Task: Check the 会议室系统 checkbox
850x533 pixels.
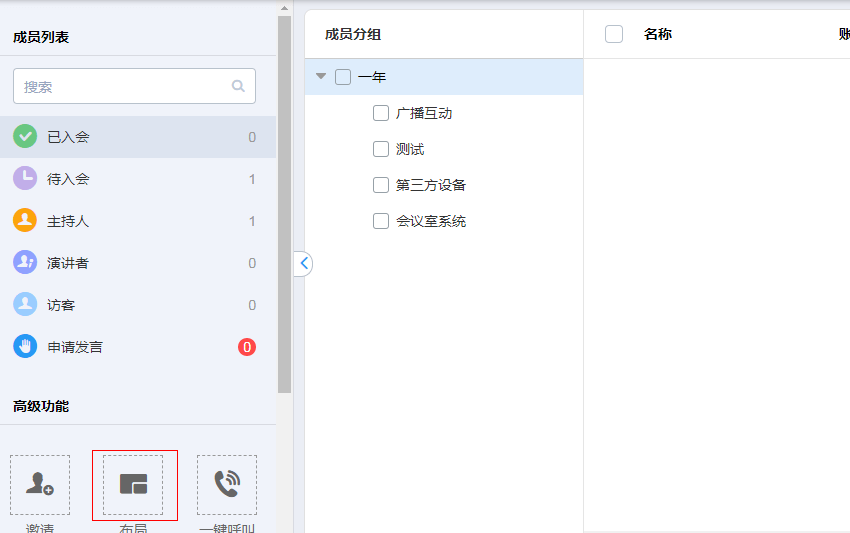Action: coord(381,221)
